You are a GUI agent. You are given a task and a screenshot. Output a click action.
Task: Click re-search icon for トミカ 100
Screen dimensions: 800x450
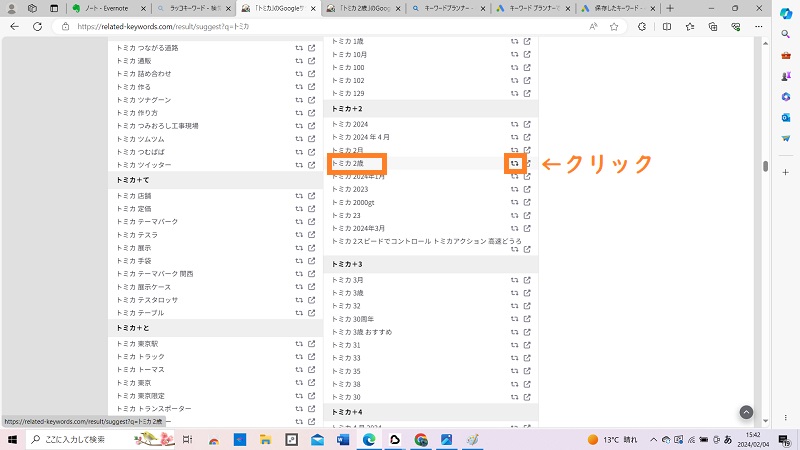point(514,67)
